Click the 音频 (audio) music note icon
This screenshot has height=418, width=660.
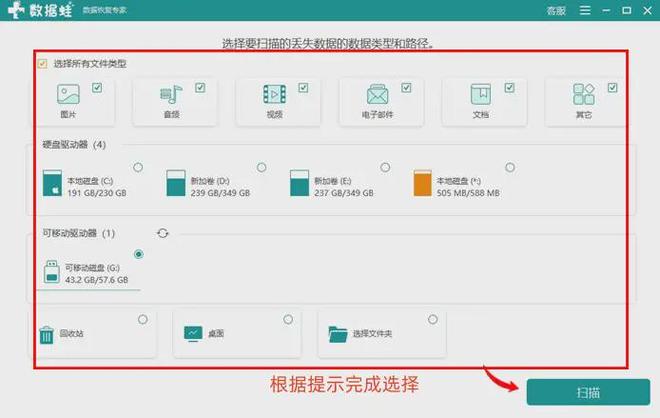point(171,95)
